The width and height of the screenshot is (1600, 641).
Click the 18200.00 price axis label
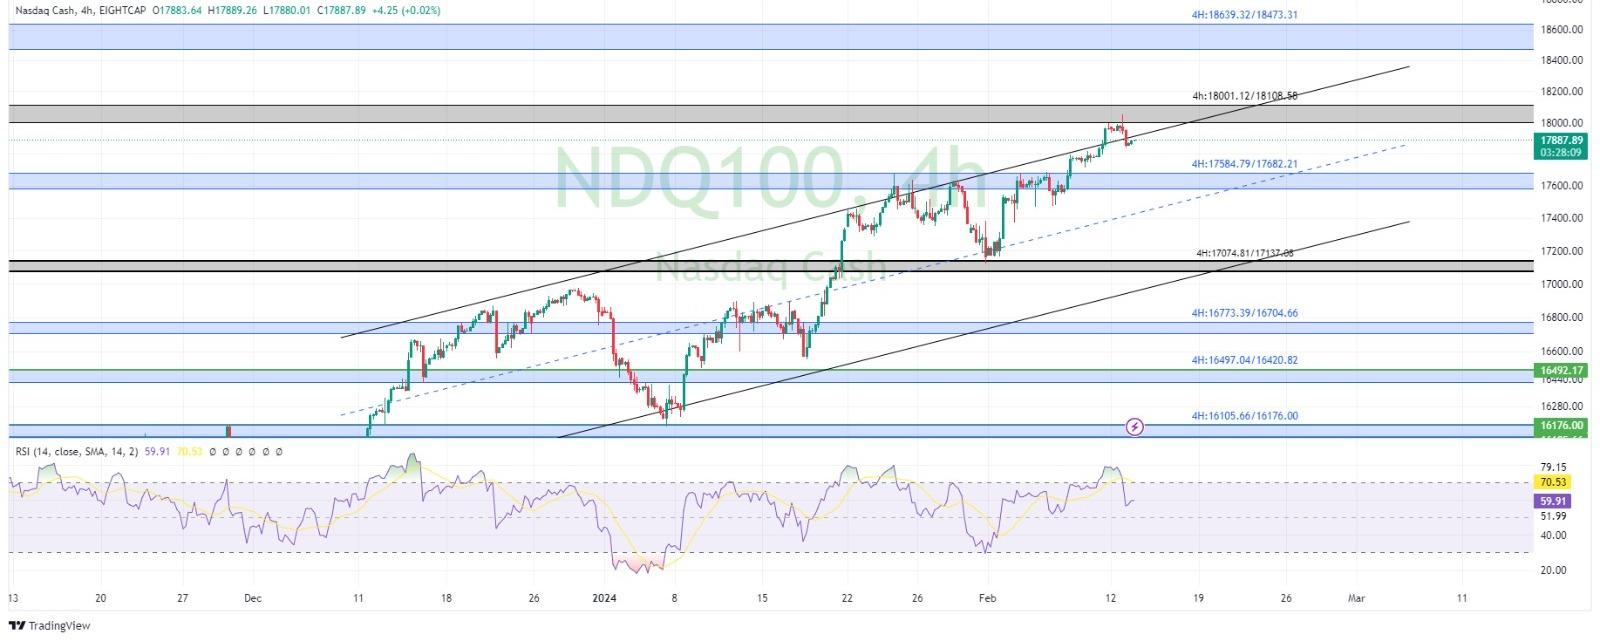click(x=1561, y=91)
